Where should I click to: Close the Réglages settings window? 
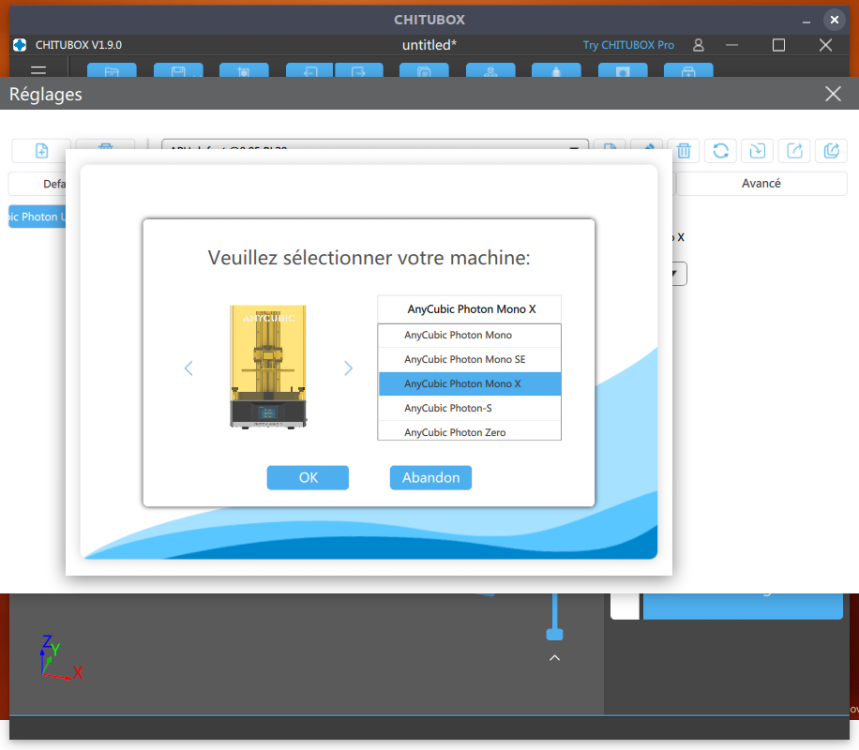coord(833,94)
